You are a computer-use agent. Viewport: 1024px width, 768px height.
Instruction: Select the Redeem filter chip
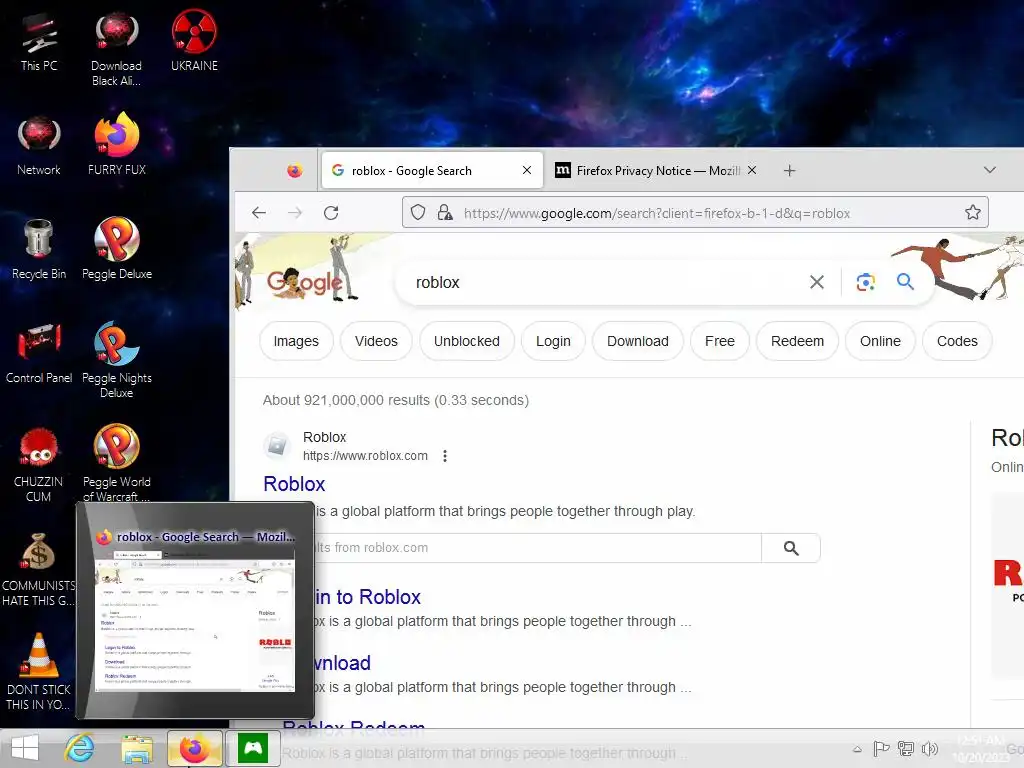coord(797,341)
